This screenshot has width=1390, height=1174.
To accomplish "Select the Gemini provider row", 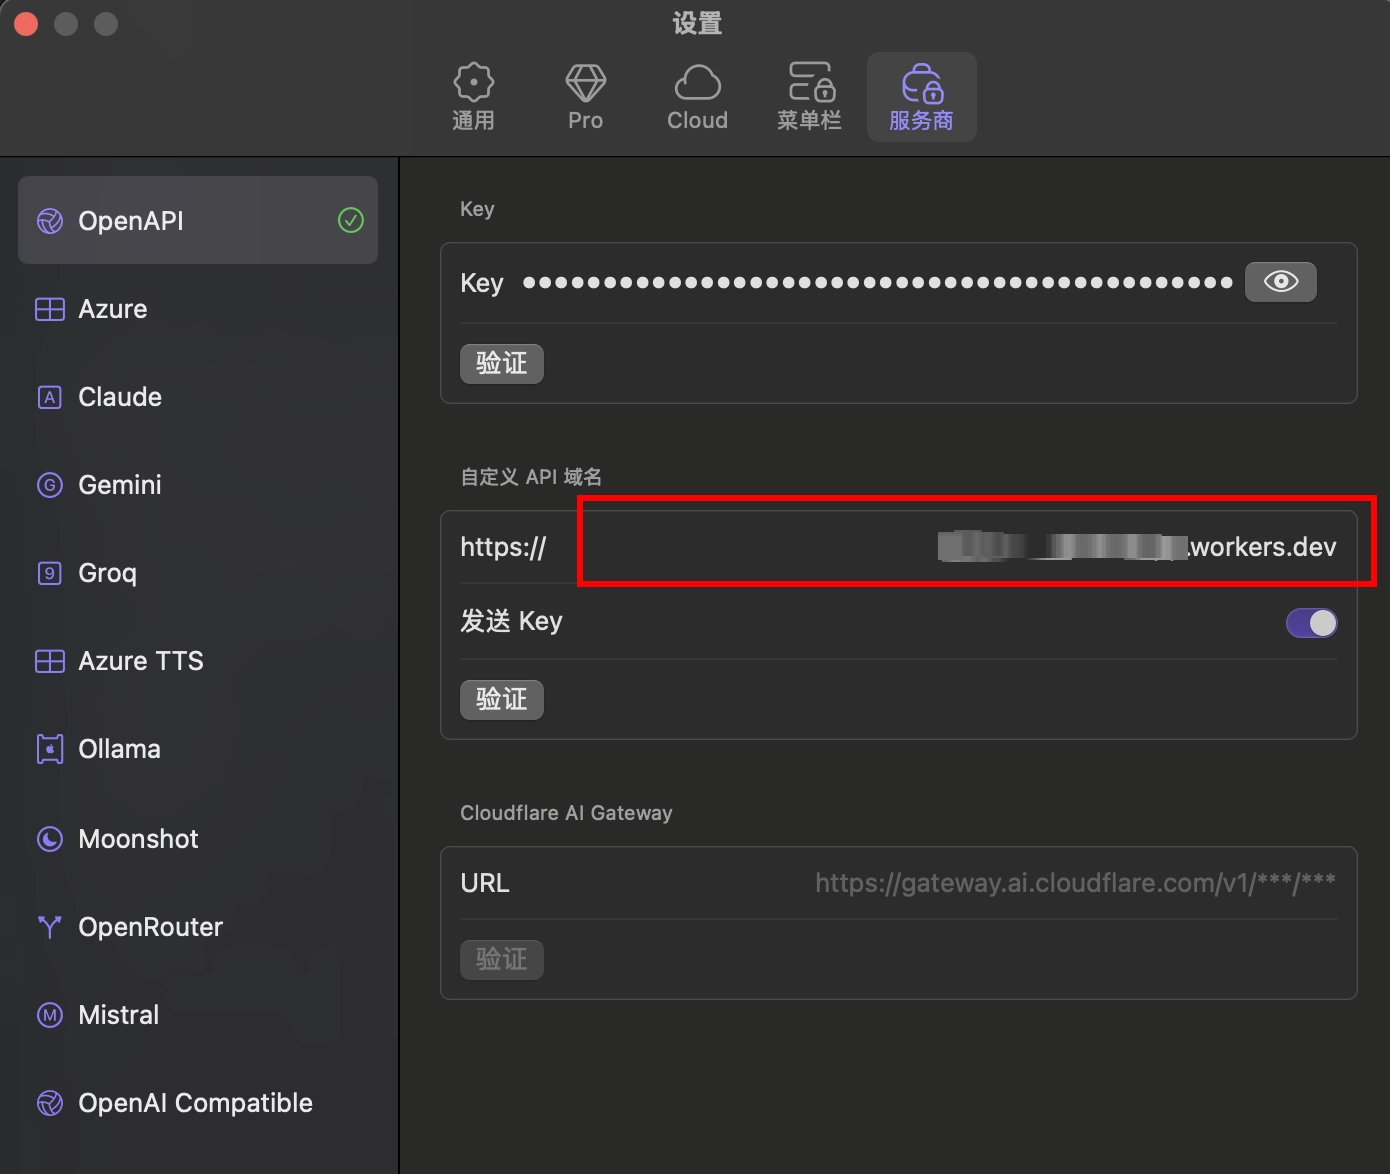I will [198, 485].
